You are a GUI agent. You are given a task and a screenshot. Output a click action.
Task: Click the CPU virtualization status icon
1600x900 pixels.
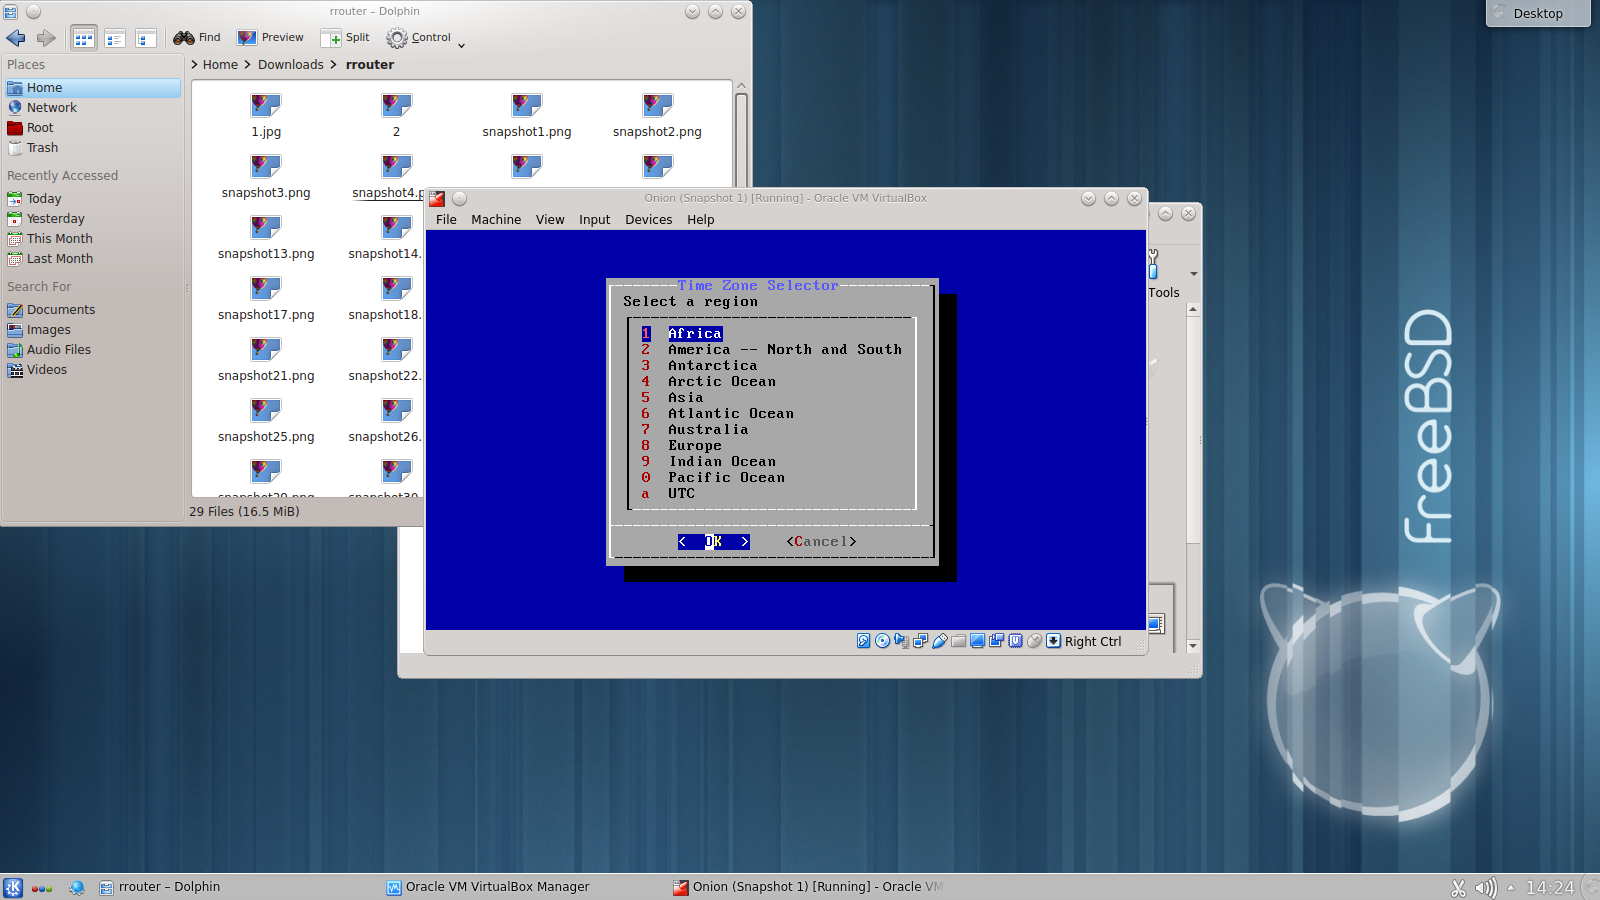click(1016, 641)
